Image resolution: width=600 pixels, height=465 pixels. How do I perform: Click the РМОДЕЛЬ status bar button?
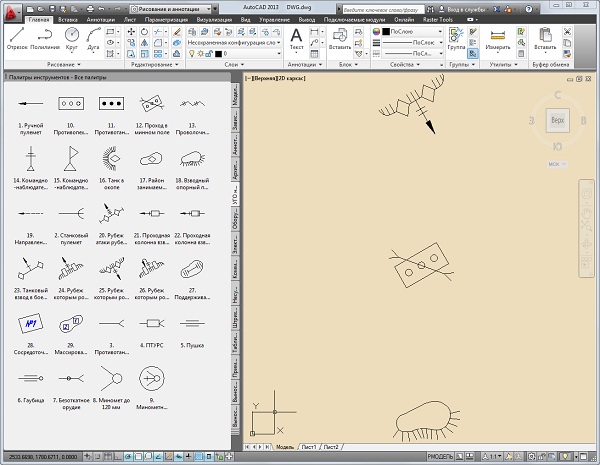tap(441, 456)
